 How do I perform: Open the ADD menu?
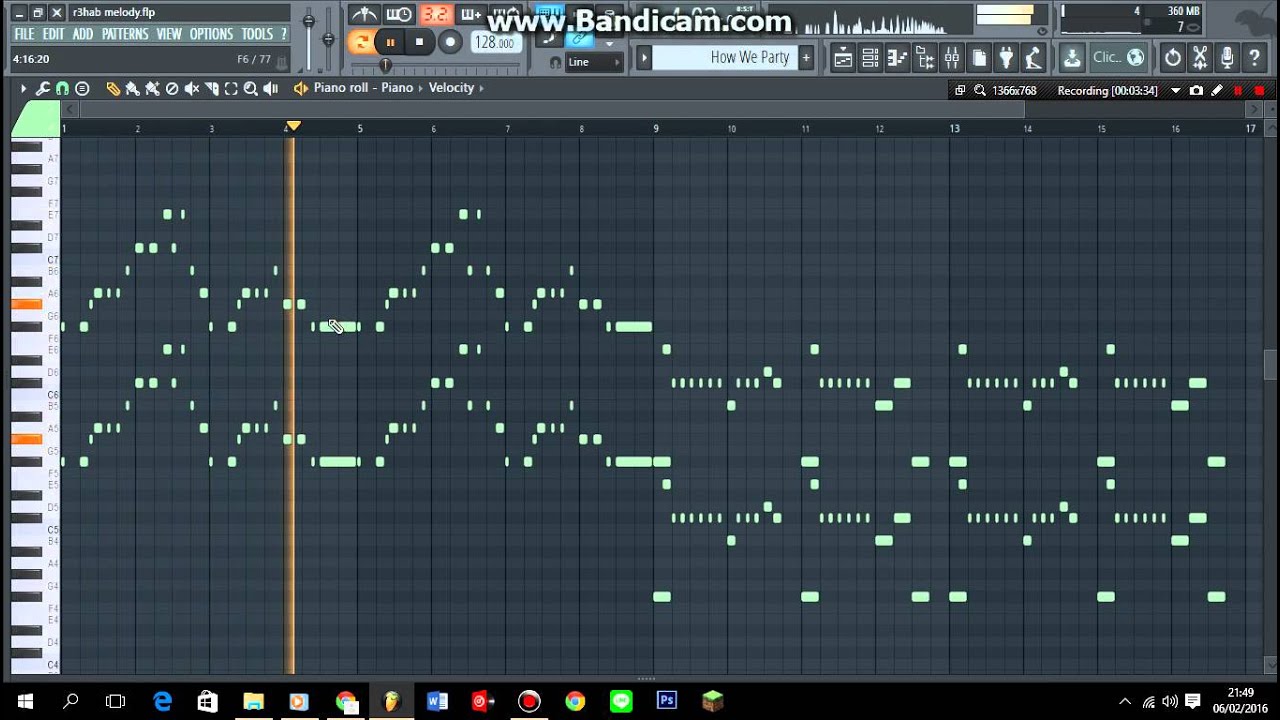point(83,34)
